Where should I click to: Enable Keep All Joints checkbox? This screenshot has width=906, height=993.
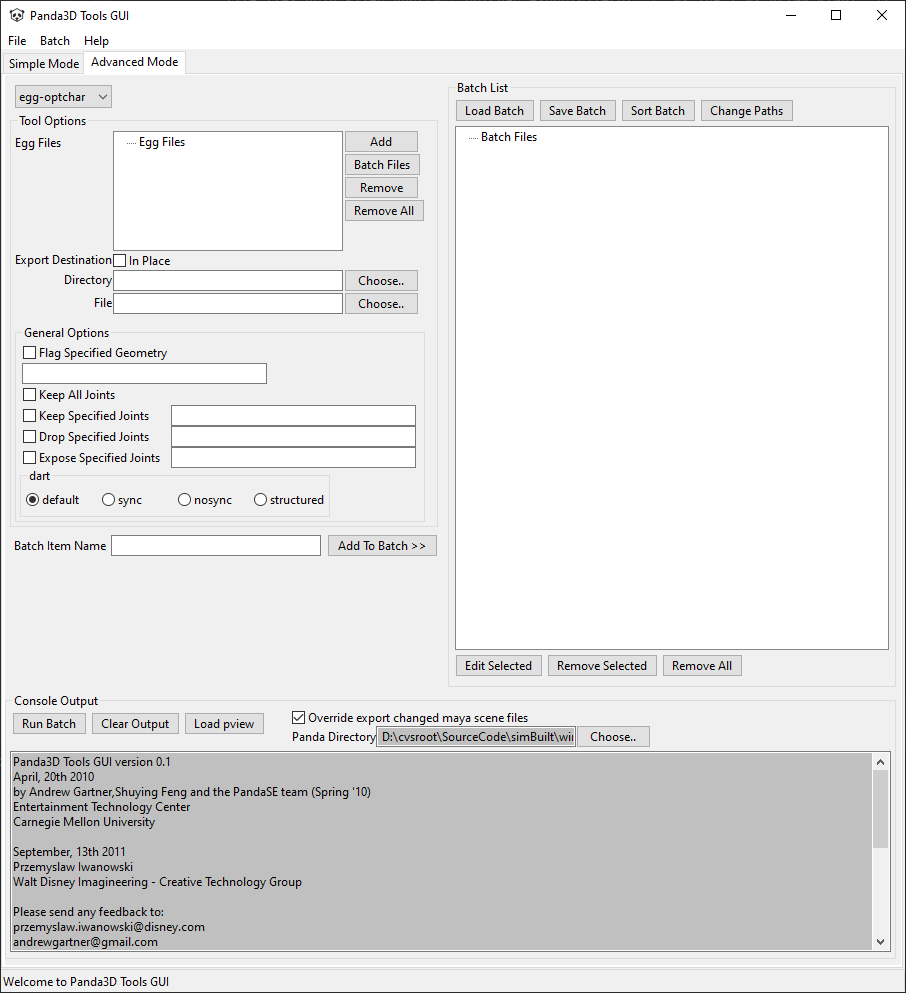(29, 395)
